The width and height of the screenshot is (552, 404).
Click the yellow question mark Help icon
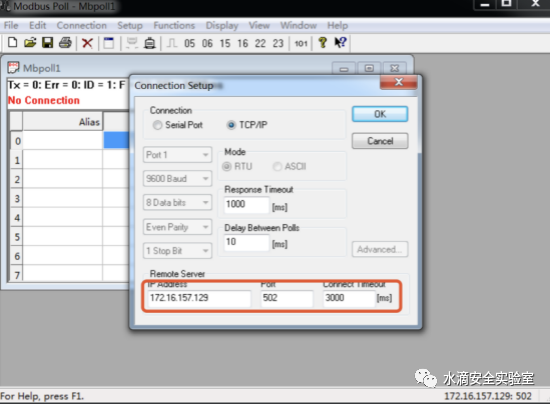pos(322,43)
